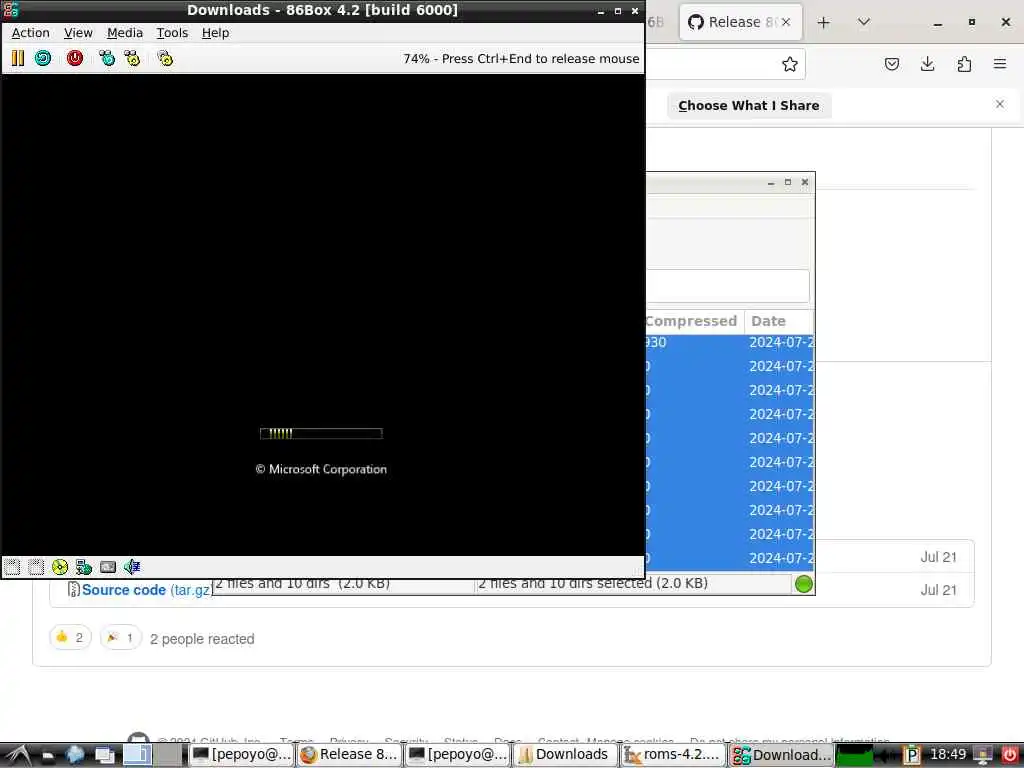Send Ctrl+Alt+Del via toolbar icon
This screenshot has height=768, width=1024.
(x=106, y=58)
